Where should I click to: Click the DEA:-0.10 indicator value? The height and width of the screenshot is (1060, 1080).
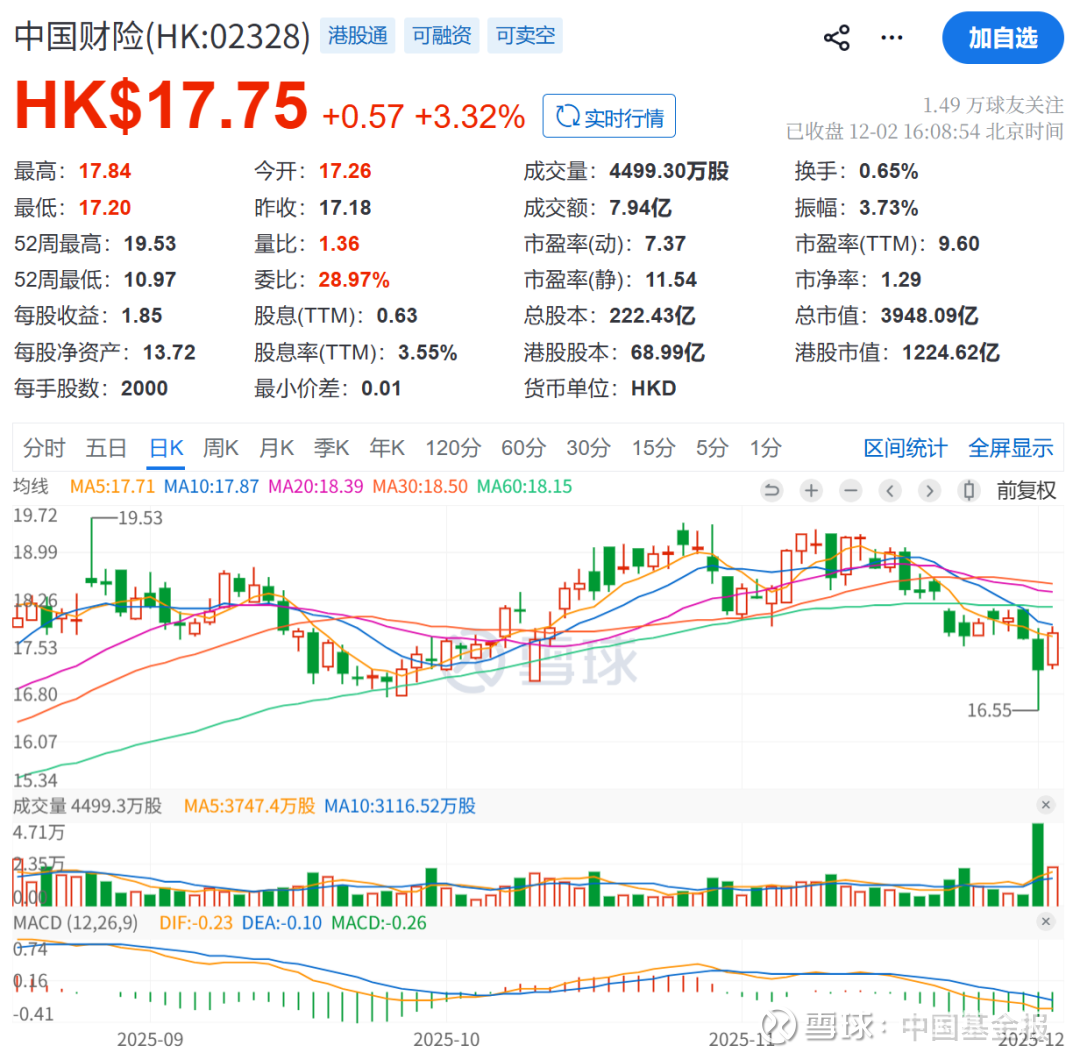(x=282, y=922)
